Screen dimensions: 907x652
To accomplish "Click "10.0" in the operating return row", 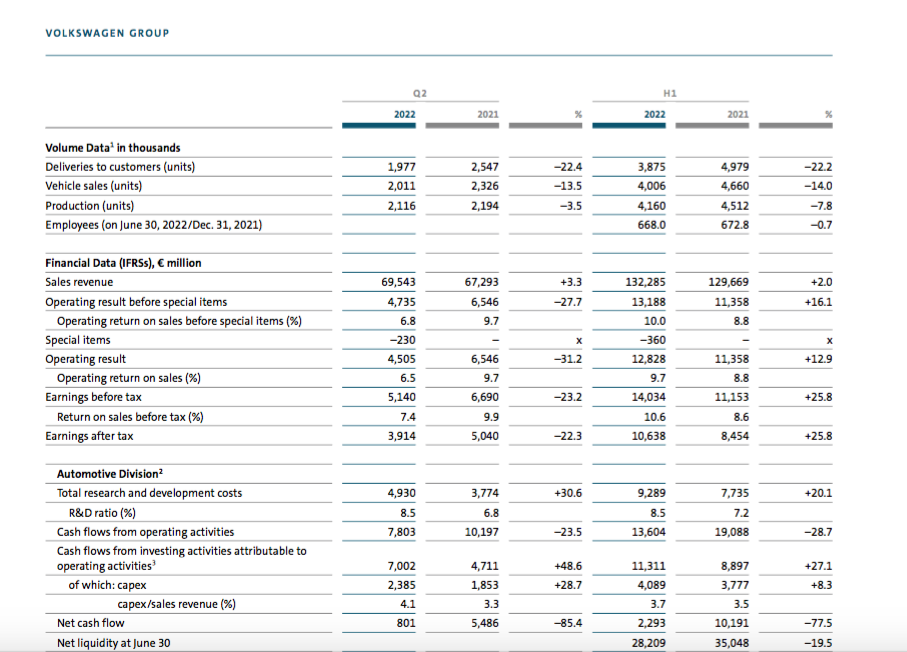I will tap(655, 321).
